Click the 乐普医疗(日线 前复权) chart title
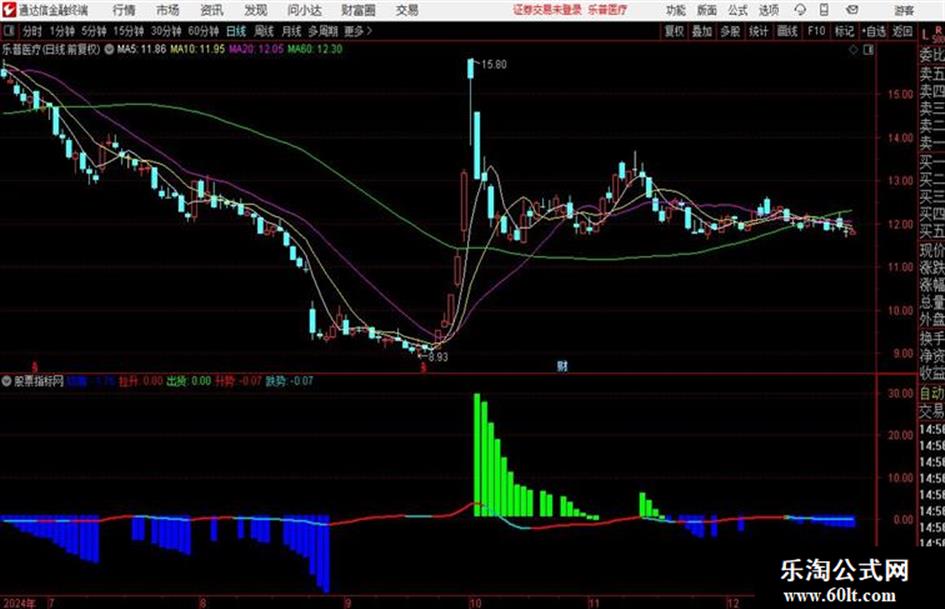Viewport: 945px width, 609px height. point(51,49)
